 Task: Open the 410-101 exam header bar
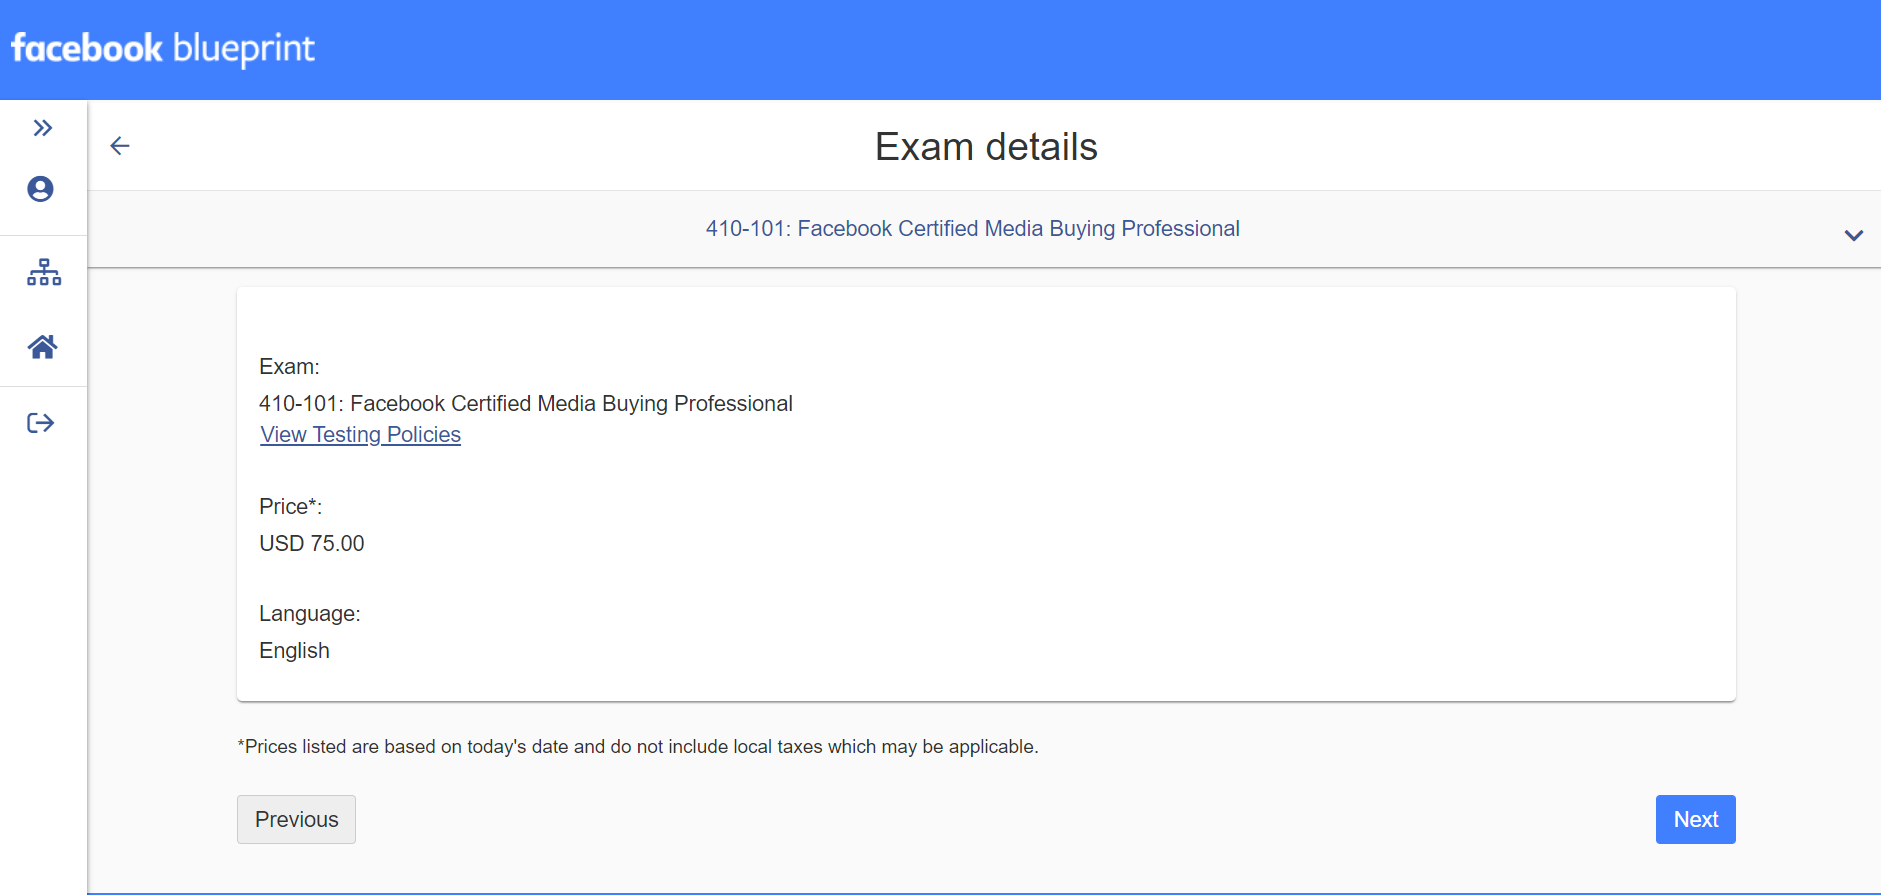coord(984,229)
